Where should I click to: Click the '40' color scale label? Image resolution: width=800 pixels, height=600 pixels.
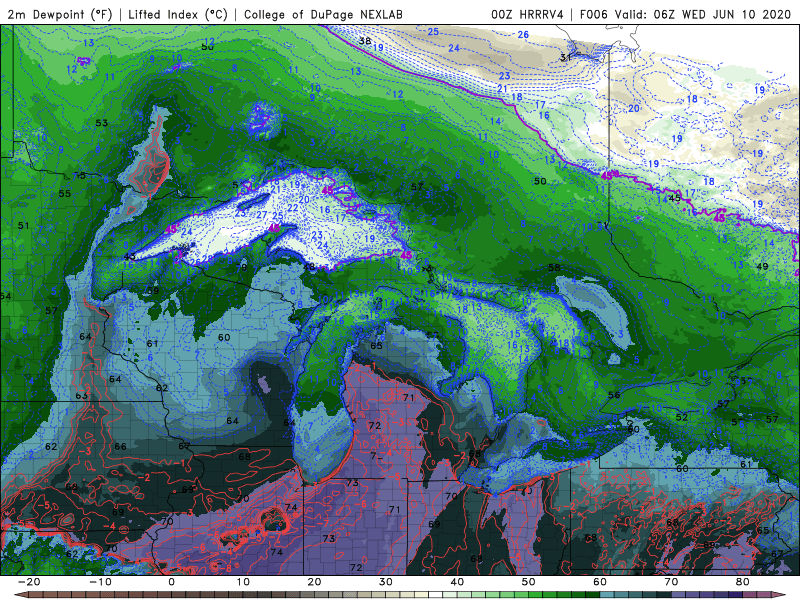click(457, 582)
